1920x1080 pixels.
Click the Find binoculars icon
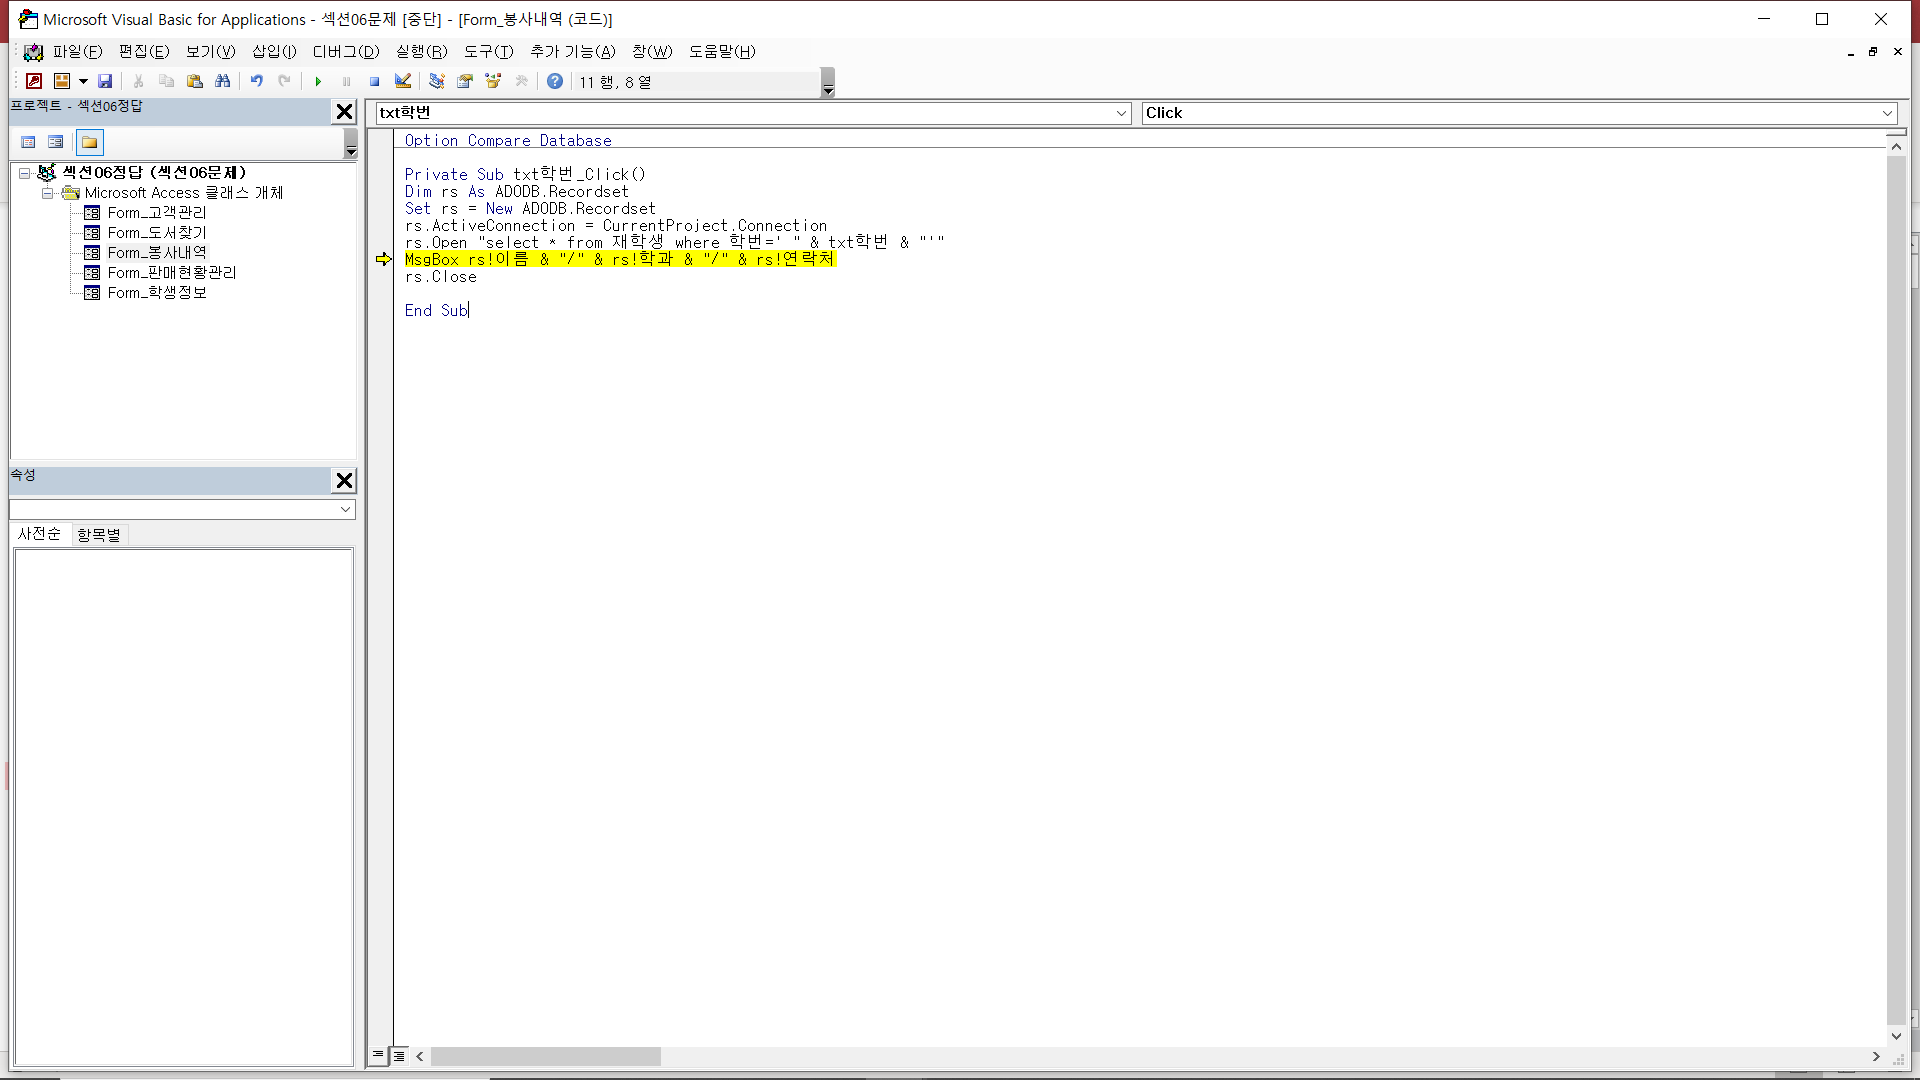click(x=223, y=81)
